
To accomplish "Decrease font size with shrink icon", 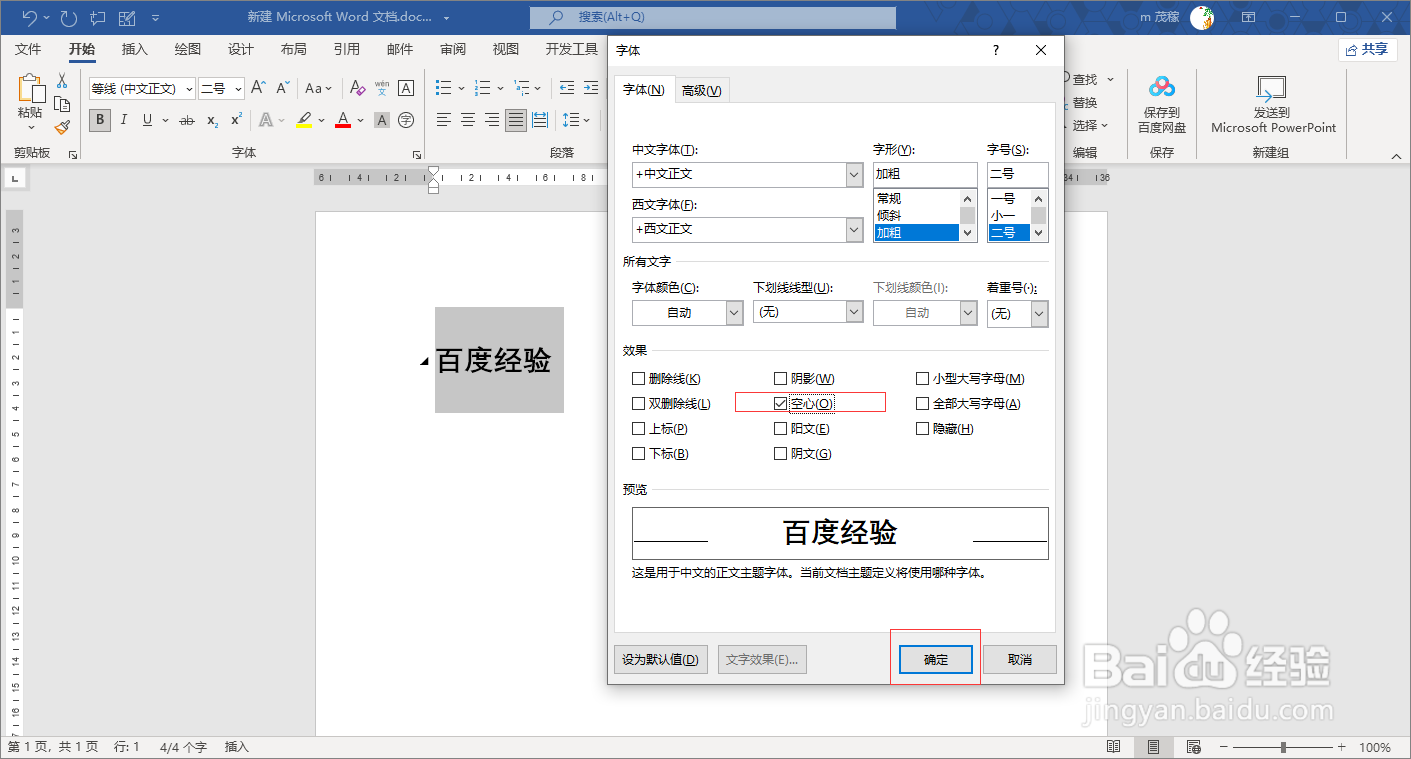I will [283, 88].
